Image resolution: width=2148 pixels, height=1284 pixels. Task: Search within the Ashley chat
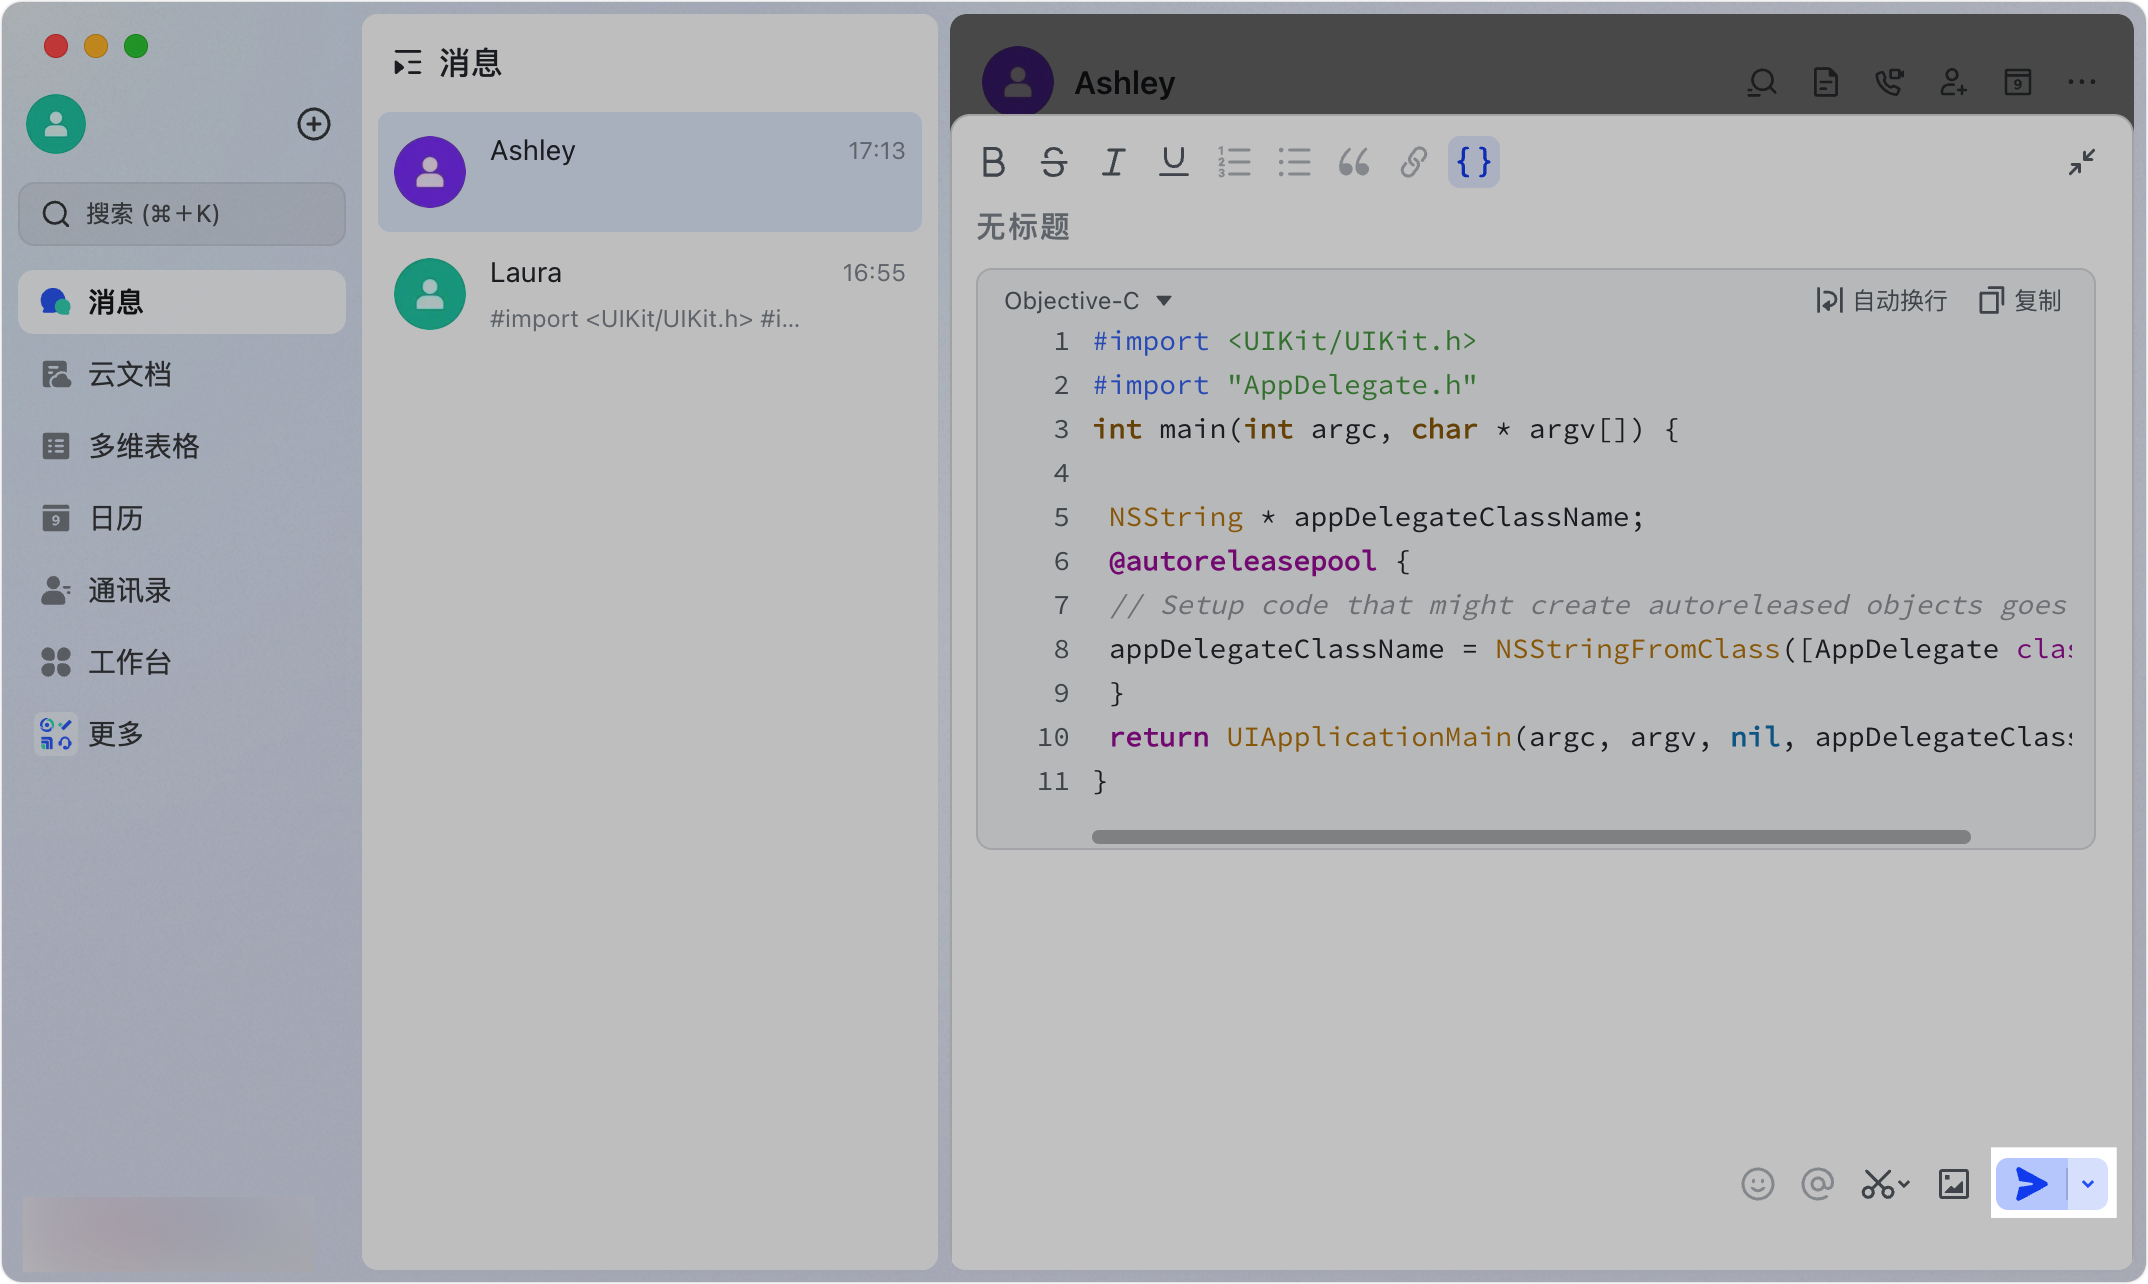point(1762,83)
